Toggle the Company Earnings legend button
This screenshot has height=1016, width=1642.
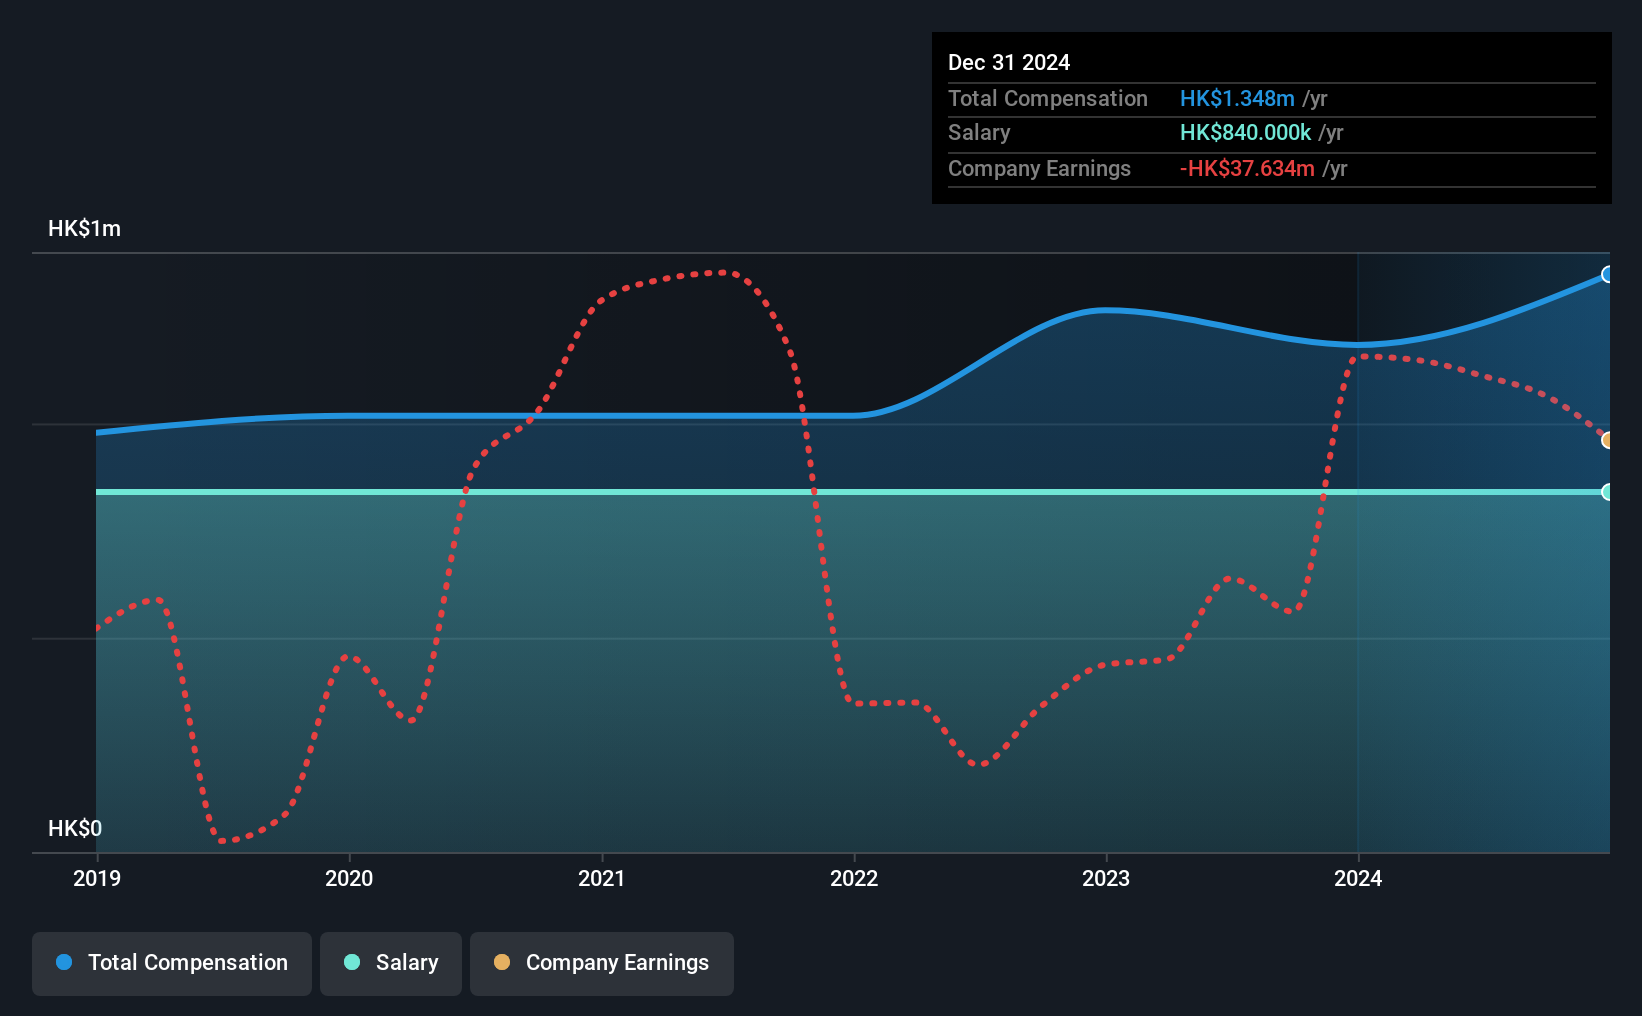pyautogui.click(x=602, y=963)
